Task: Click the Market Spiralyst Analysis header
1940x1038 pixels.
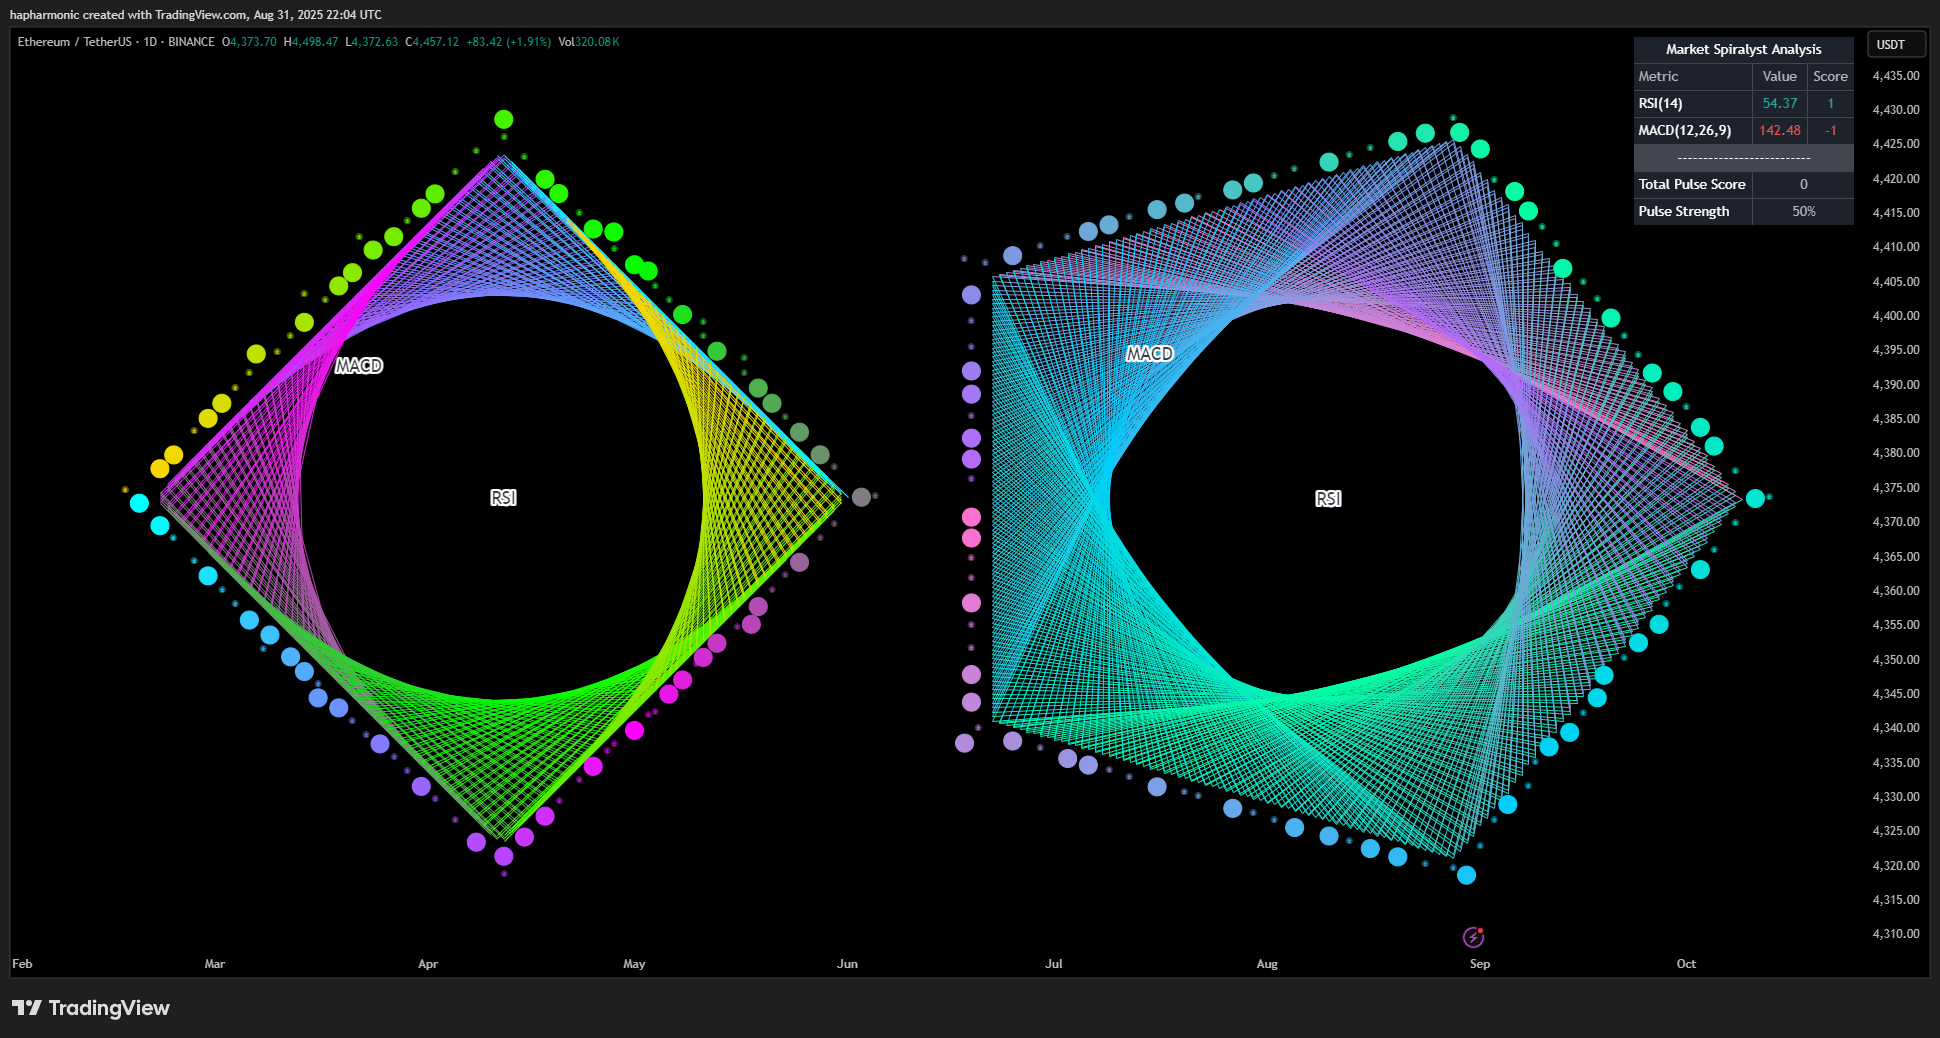Action: click(x=1743, y=49)
